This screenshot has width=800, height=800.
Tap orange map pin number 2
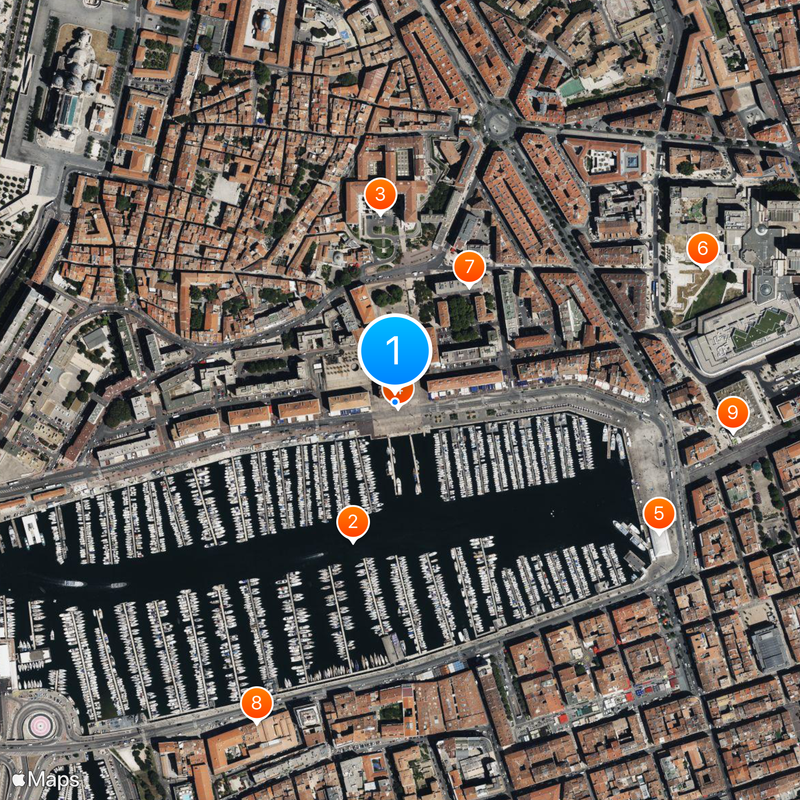pos(353,523)
